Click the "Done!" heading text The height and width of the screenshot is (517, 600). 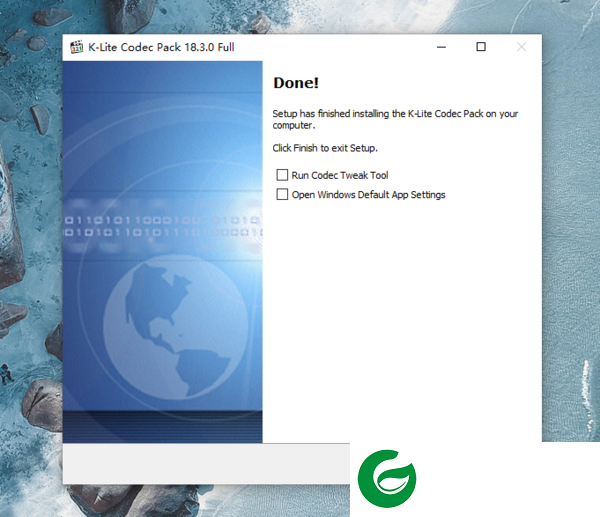[x=296, y=83]
